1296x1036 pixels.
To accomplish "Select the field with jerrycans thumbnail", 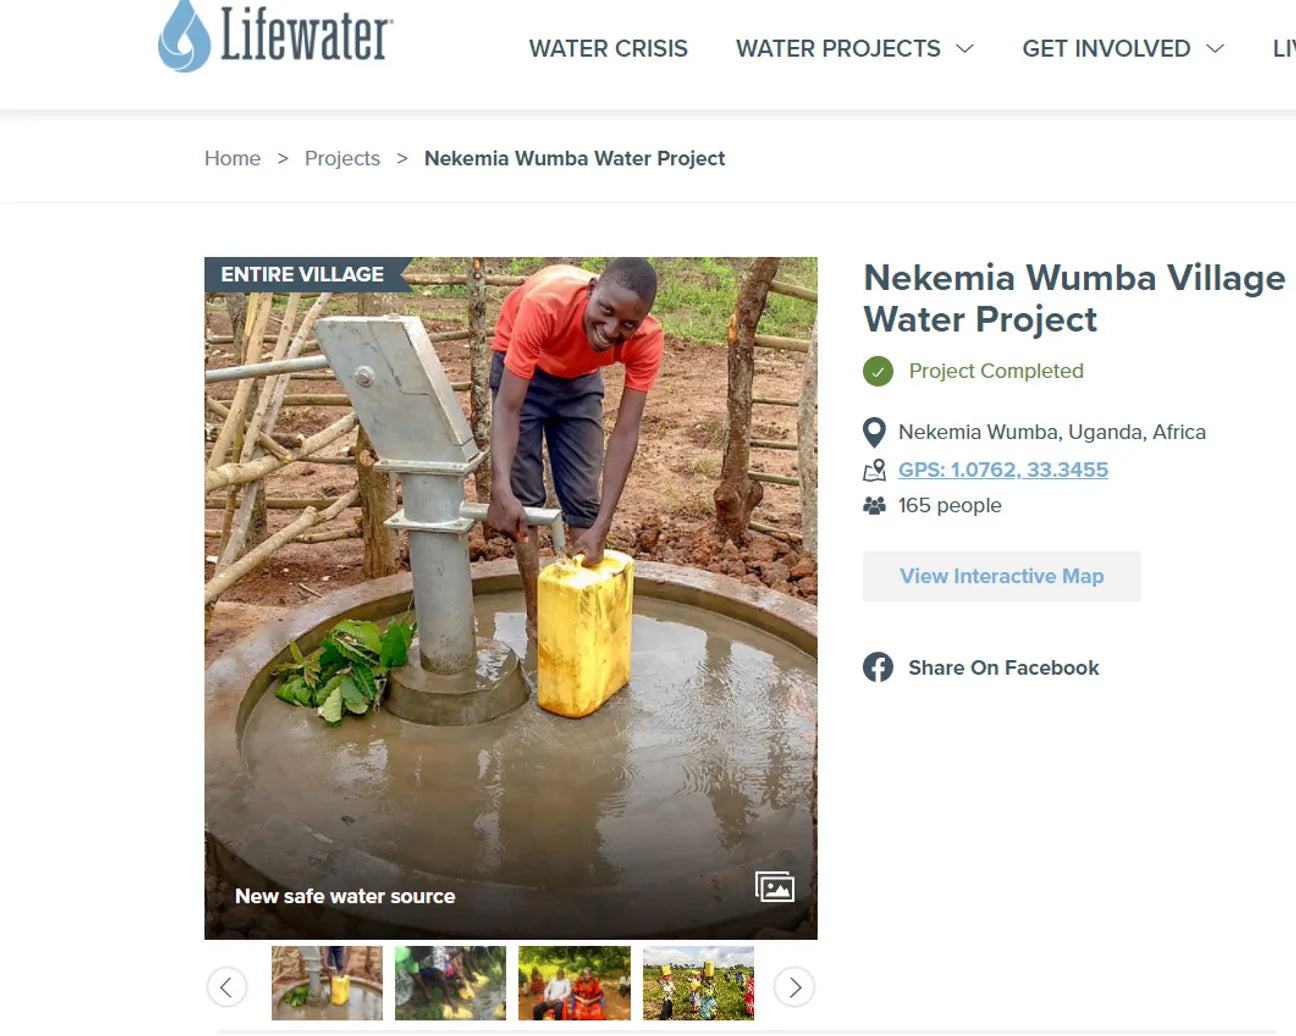I will tap(699, 983).
